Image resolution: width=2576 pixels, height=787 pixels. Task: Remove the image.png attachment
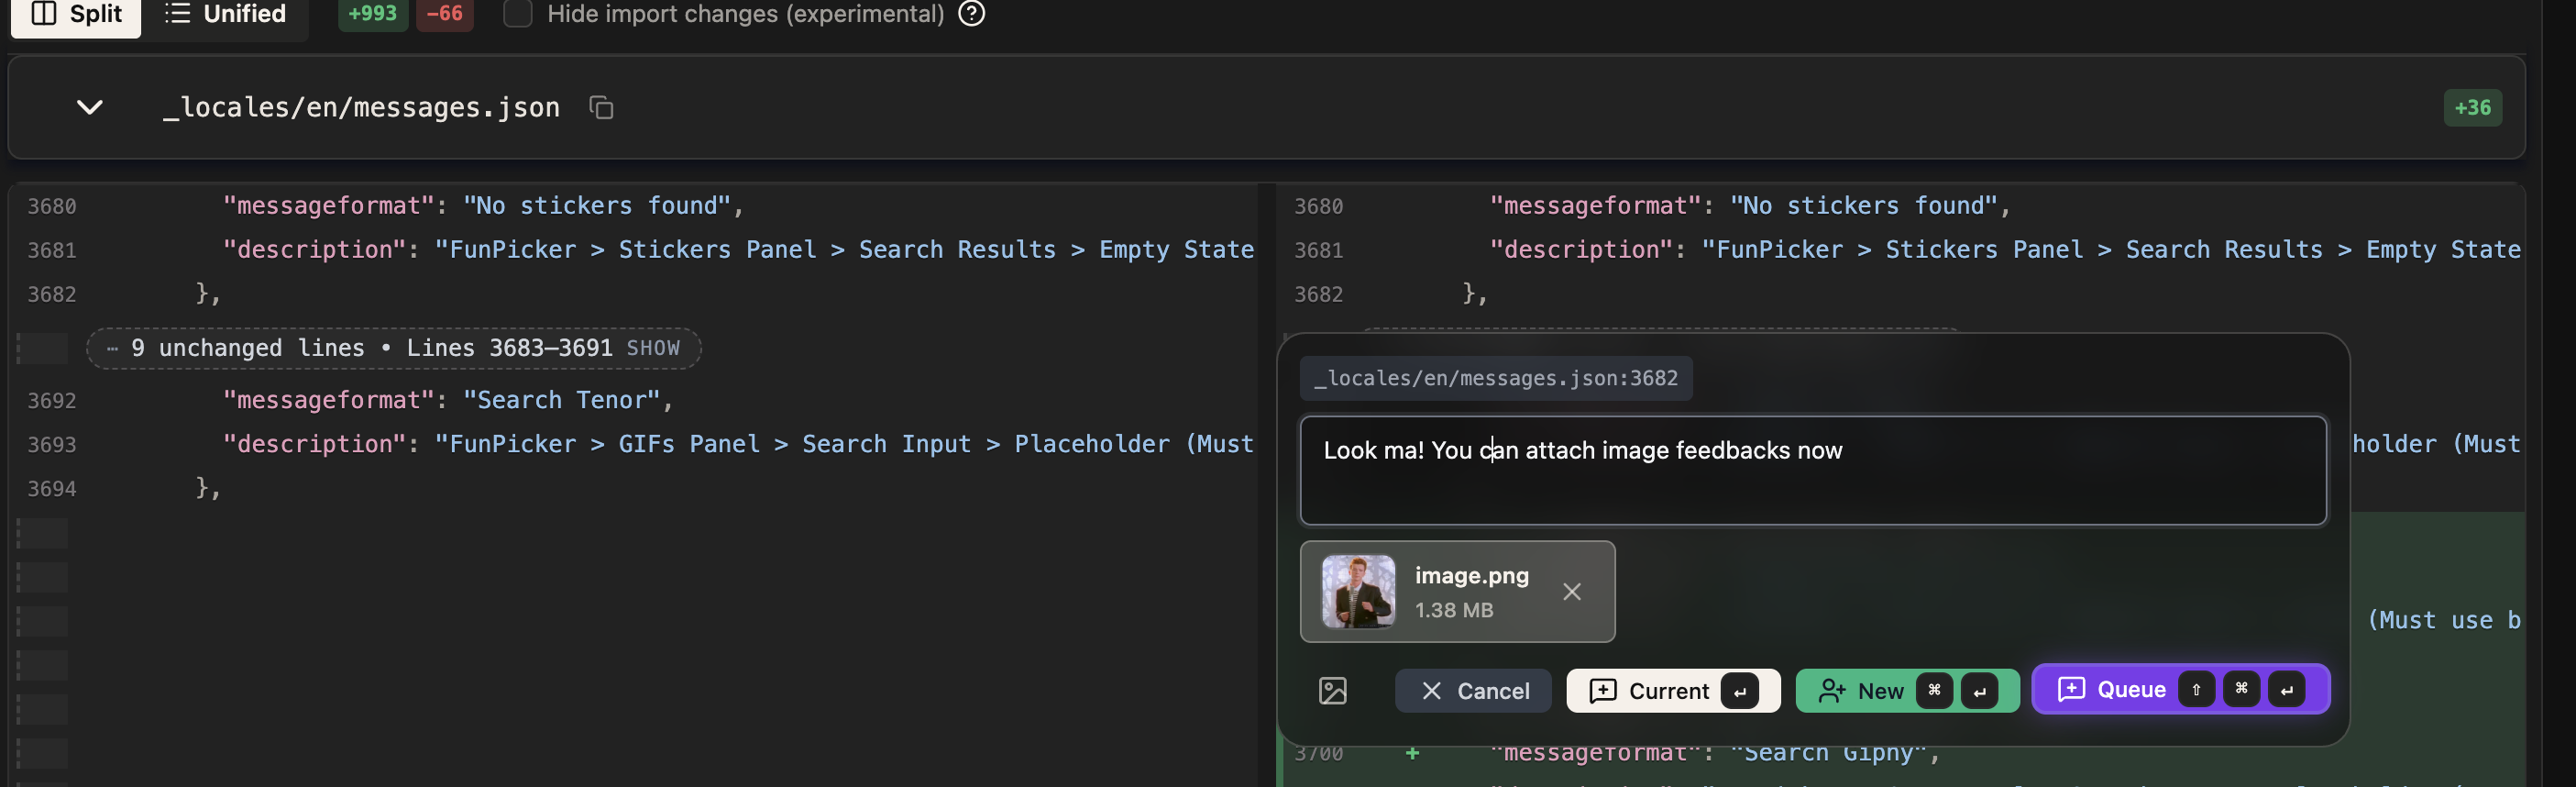click(1571, 592)
